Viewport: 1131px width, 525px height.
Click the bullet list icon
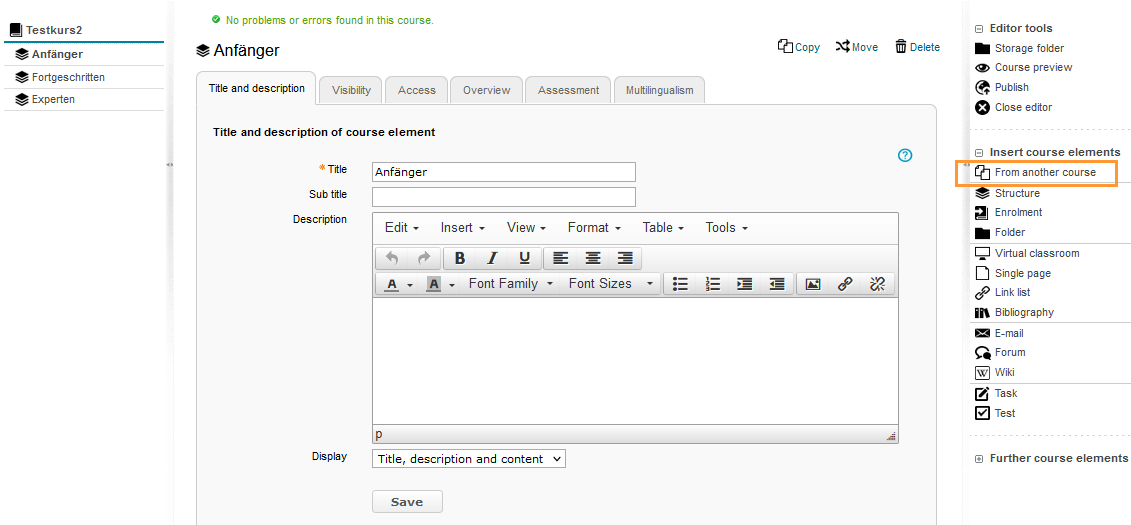pyautogui.click(x=680, y=284)
